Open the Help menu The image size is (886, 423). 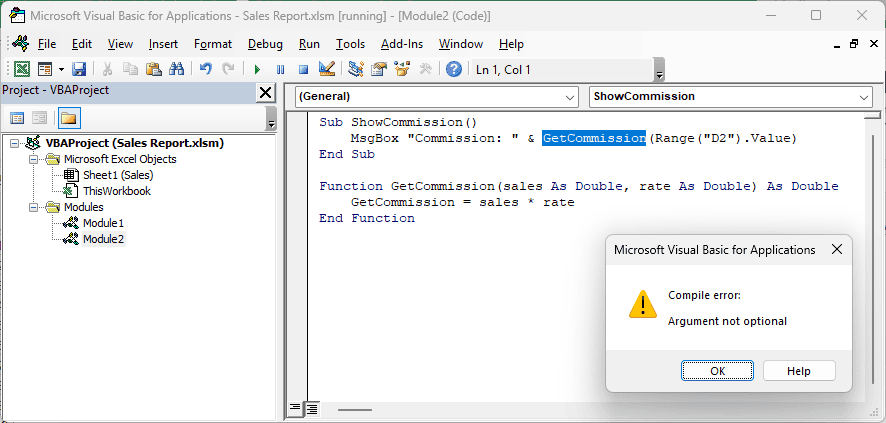point(511,44)
